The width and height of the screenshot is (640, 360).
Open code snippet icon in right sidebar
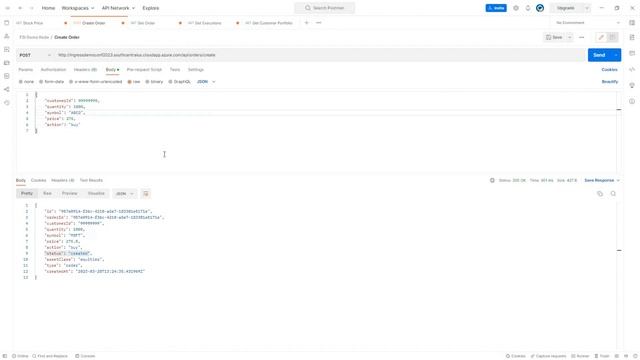pos(632,69)
